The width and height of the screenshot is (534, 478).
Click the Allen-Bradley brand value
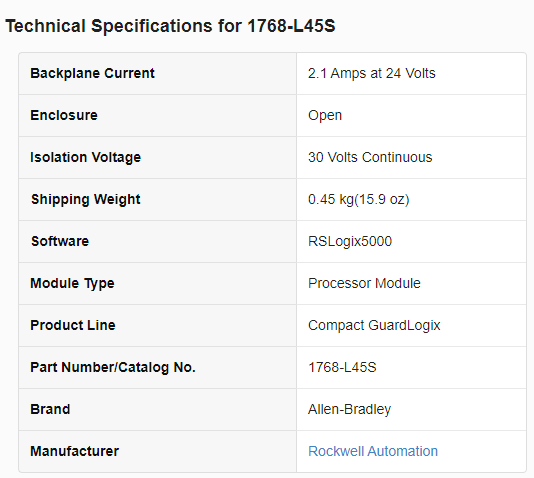[349, 409]
